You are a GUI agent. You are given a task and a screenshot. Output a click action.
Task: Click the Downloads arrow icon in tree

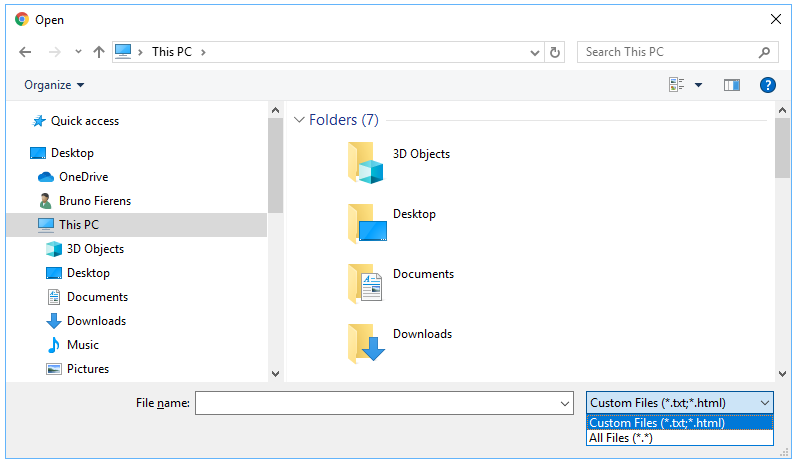pyautogui.click(x=54, y=321)
